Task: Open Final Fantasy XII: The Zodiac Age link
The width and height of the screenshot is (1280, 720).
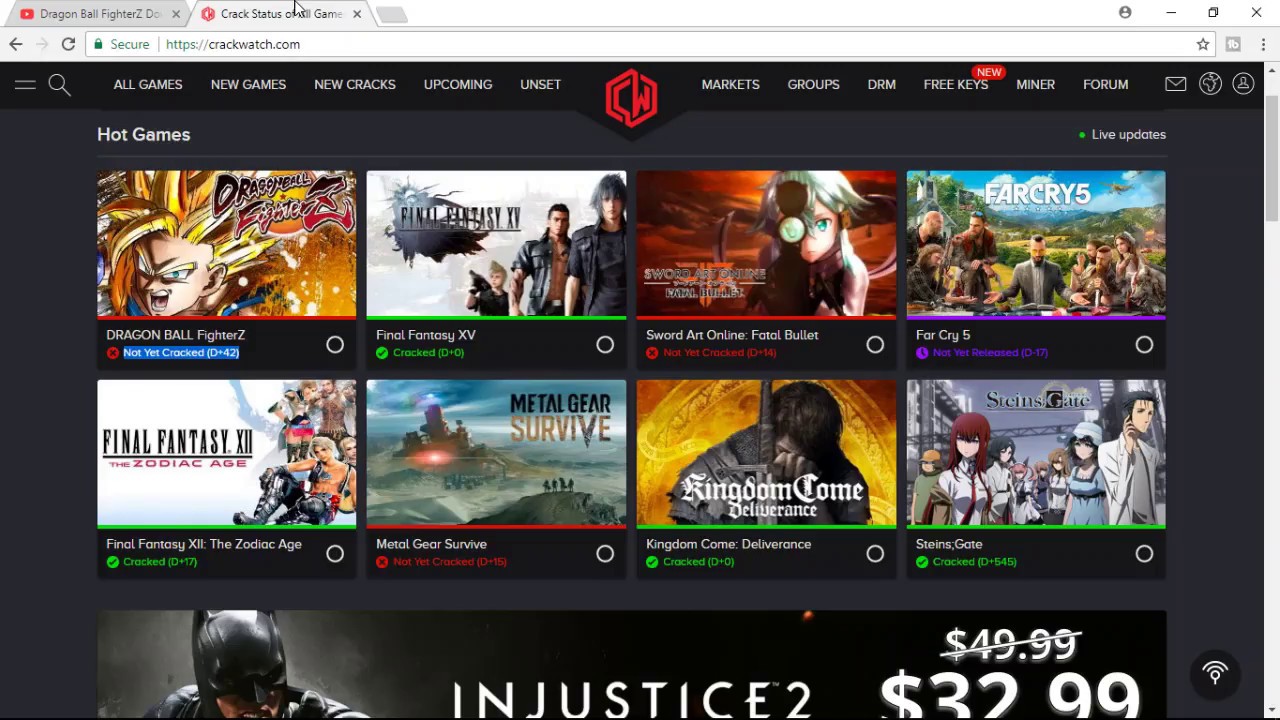Action: 203,544
